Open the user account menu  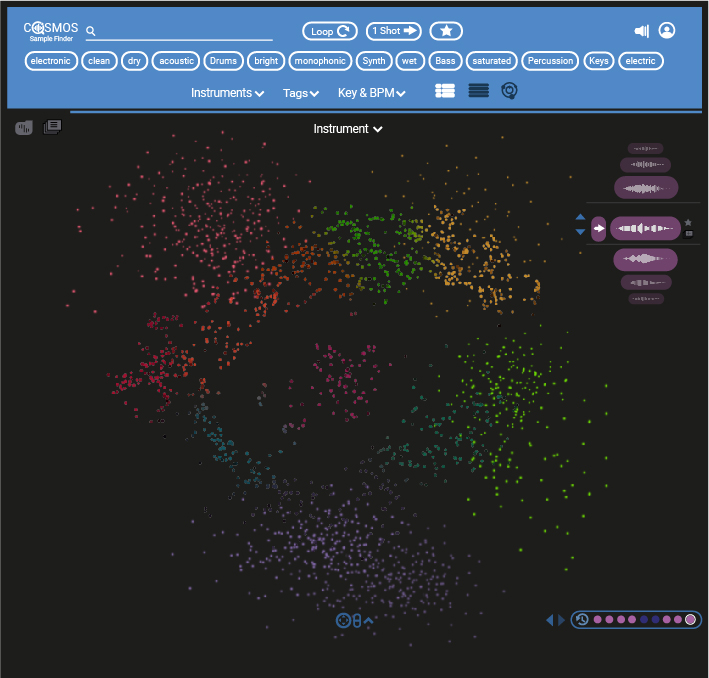tap(666, 30)
